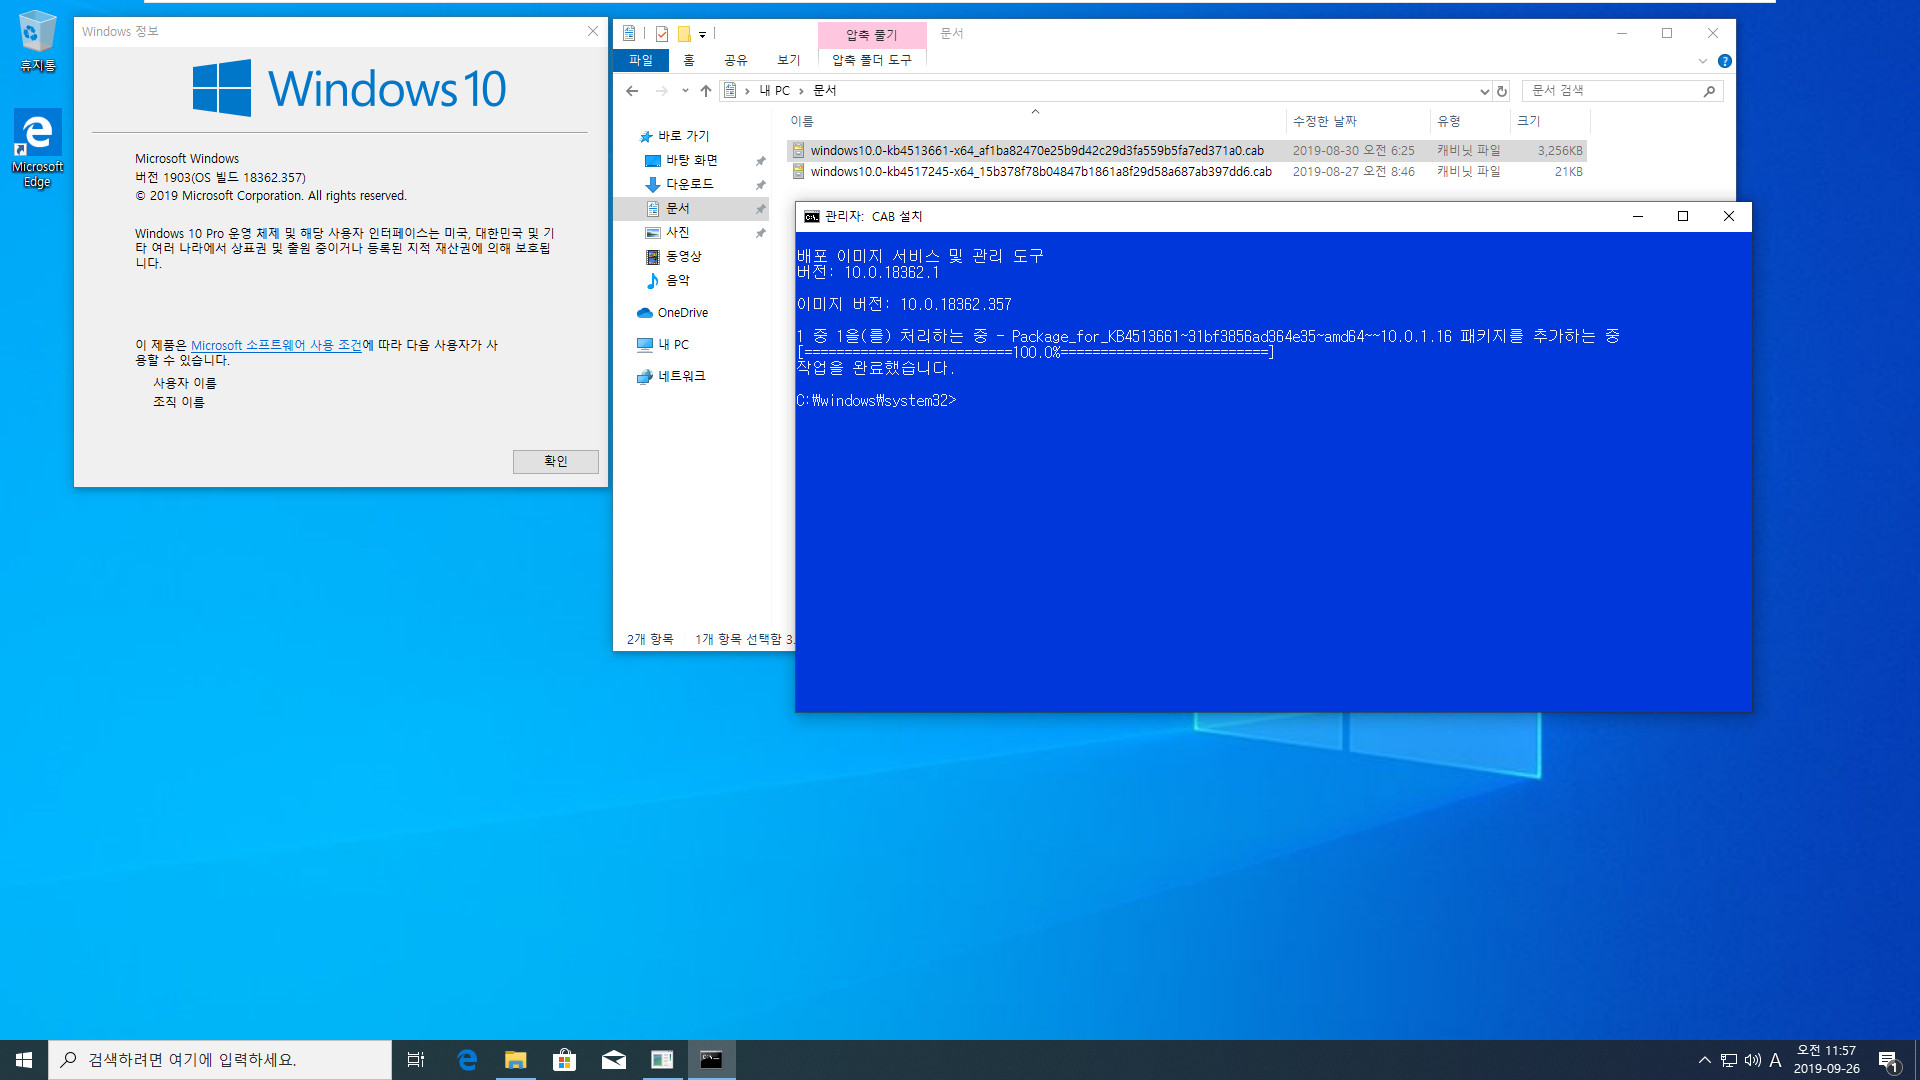Open the quick access toolbar customize dropdown
This screenshot has height=1080, width=1920.
(702, 34)
